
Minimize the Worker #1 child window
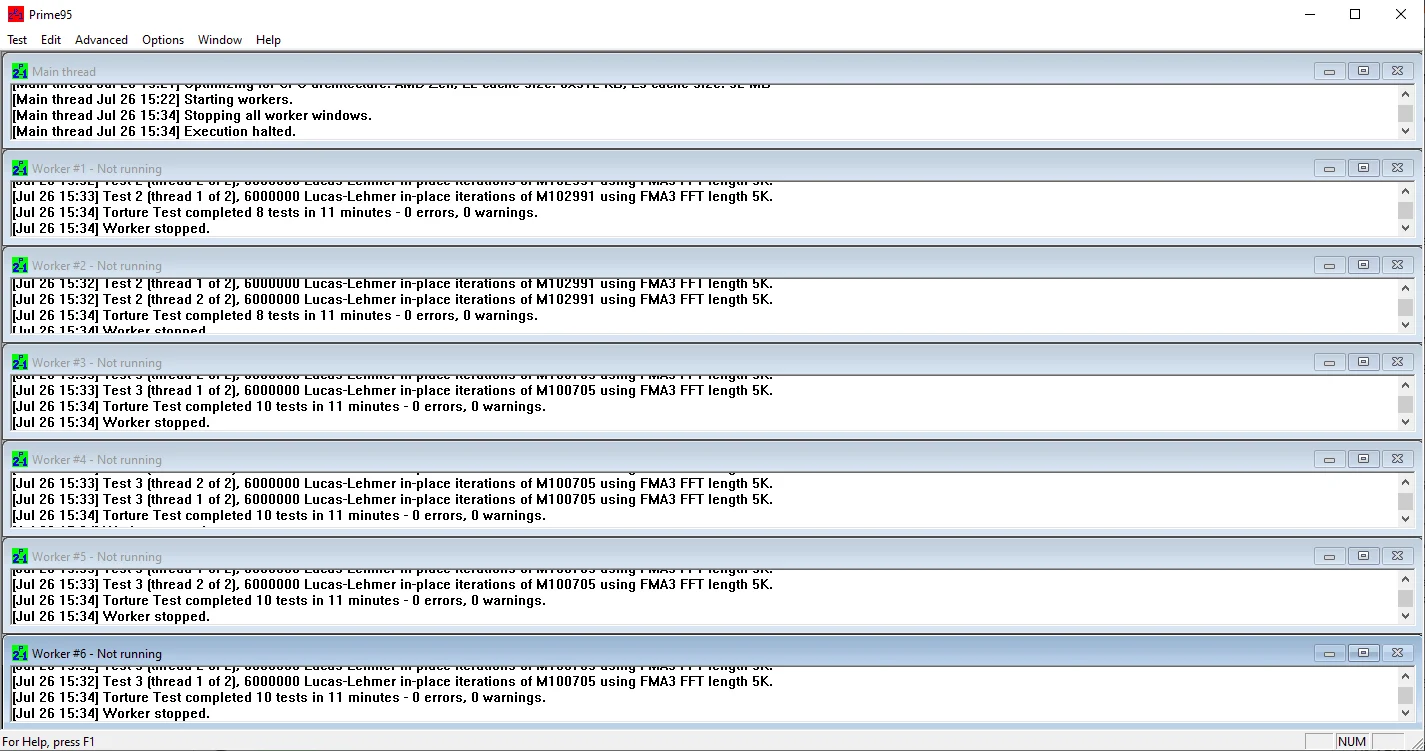point(1329,168)
